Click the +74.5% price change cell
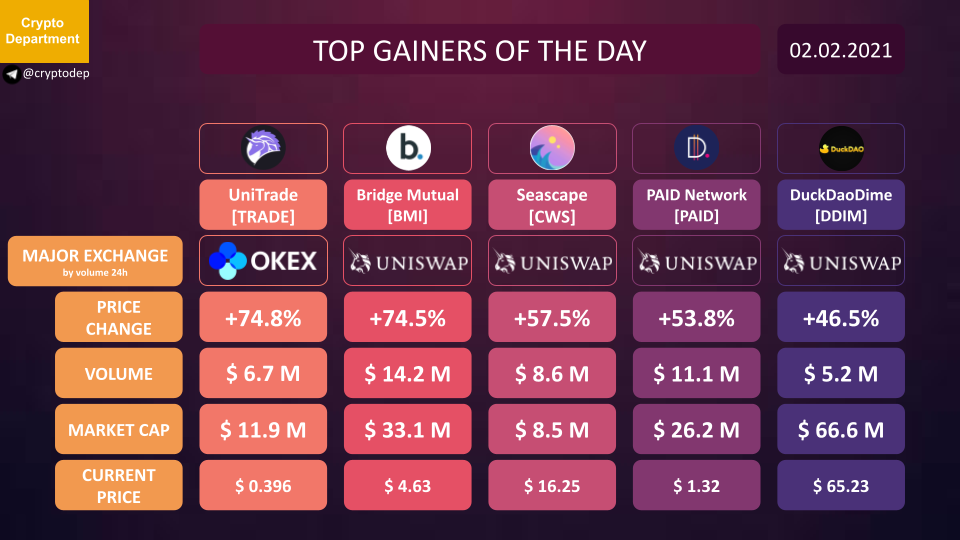 [408, 317]
